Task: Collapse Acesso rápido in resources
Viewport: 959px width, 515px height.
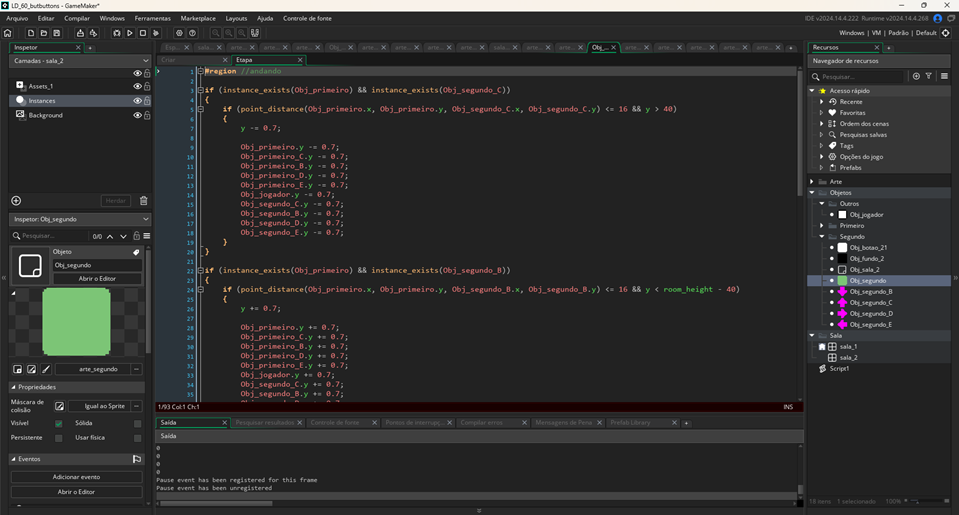Action: [812, 91]
